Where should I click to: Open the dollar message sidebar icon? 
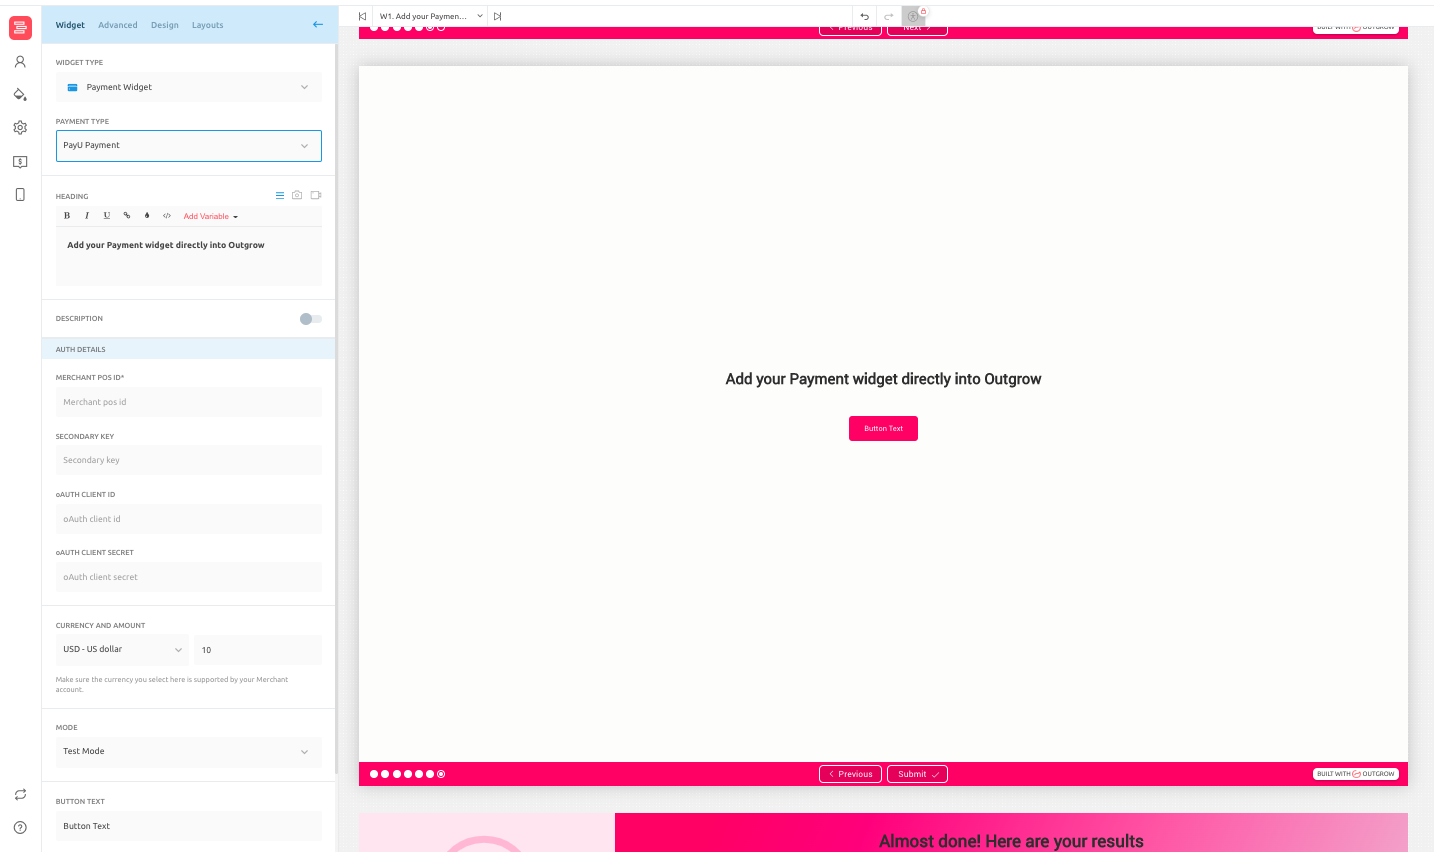pyautogui.click(x=20, y=162)
